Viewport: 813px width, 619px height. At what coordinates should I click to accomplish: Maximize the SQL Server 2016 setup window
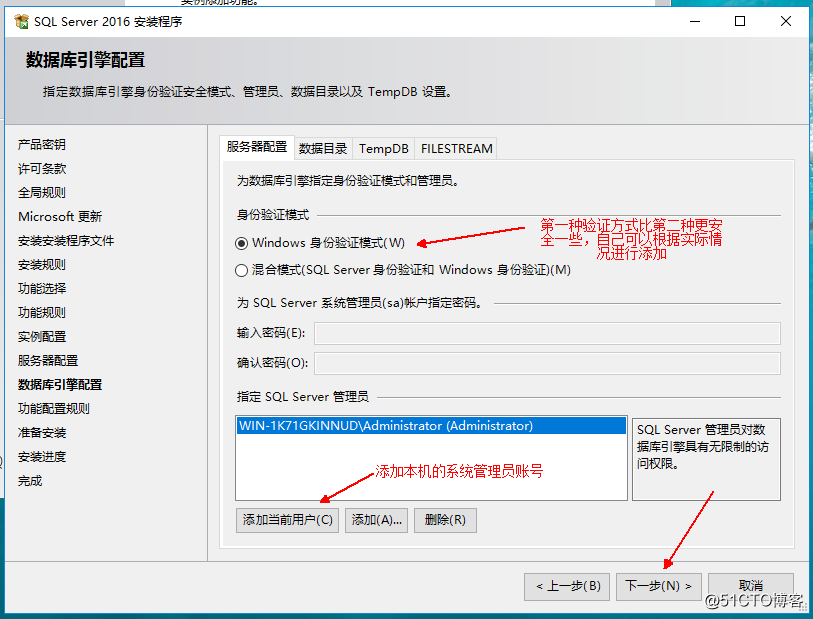[x=740, y=21]
